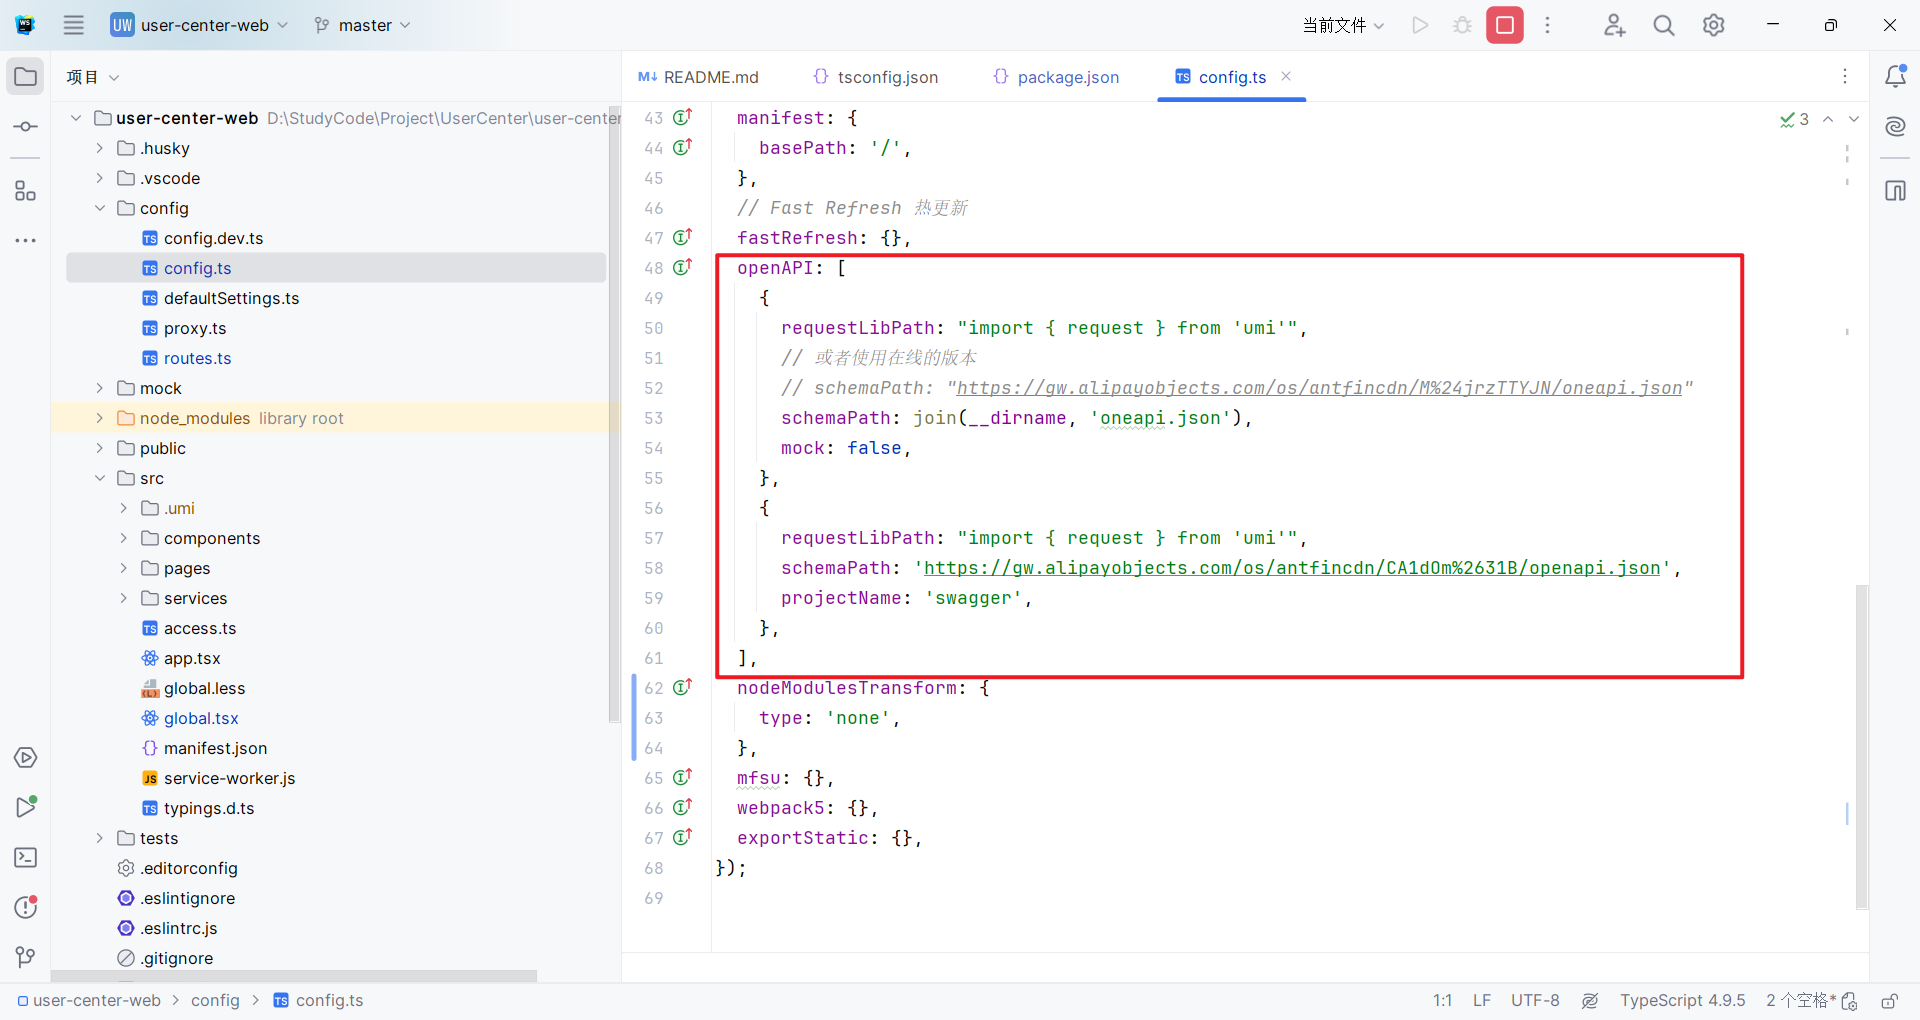The image size is (1920, 1020).
Task: Open the Terminal tool window
Action: click(x=26, y=858)
